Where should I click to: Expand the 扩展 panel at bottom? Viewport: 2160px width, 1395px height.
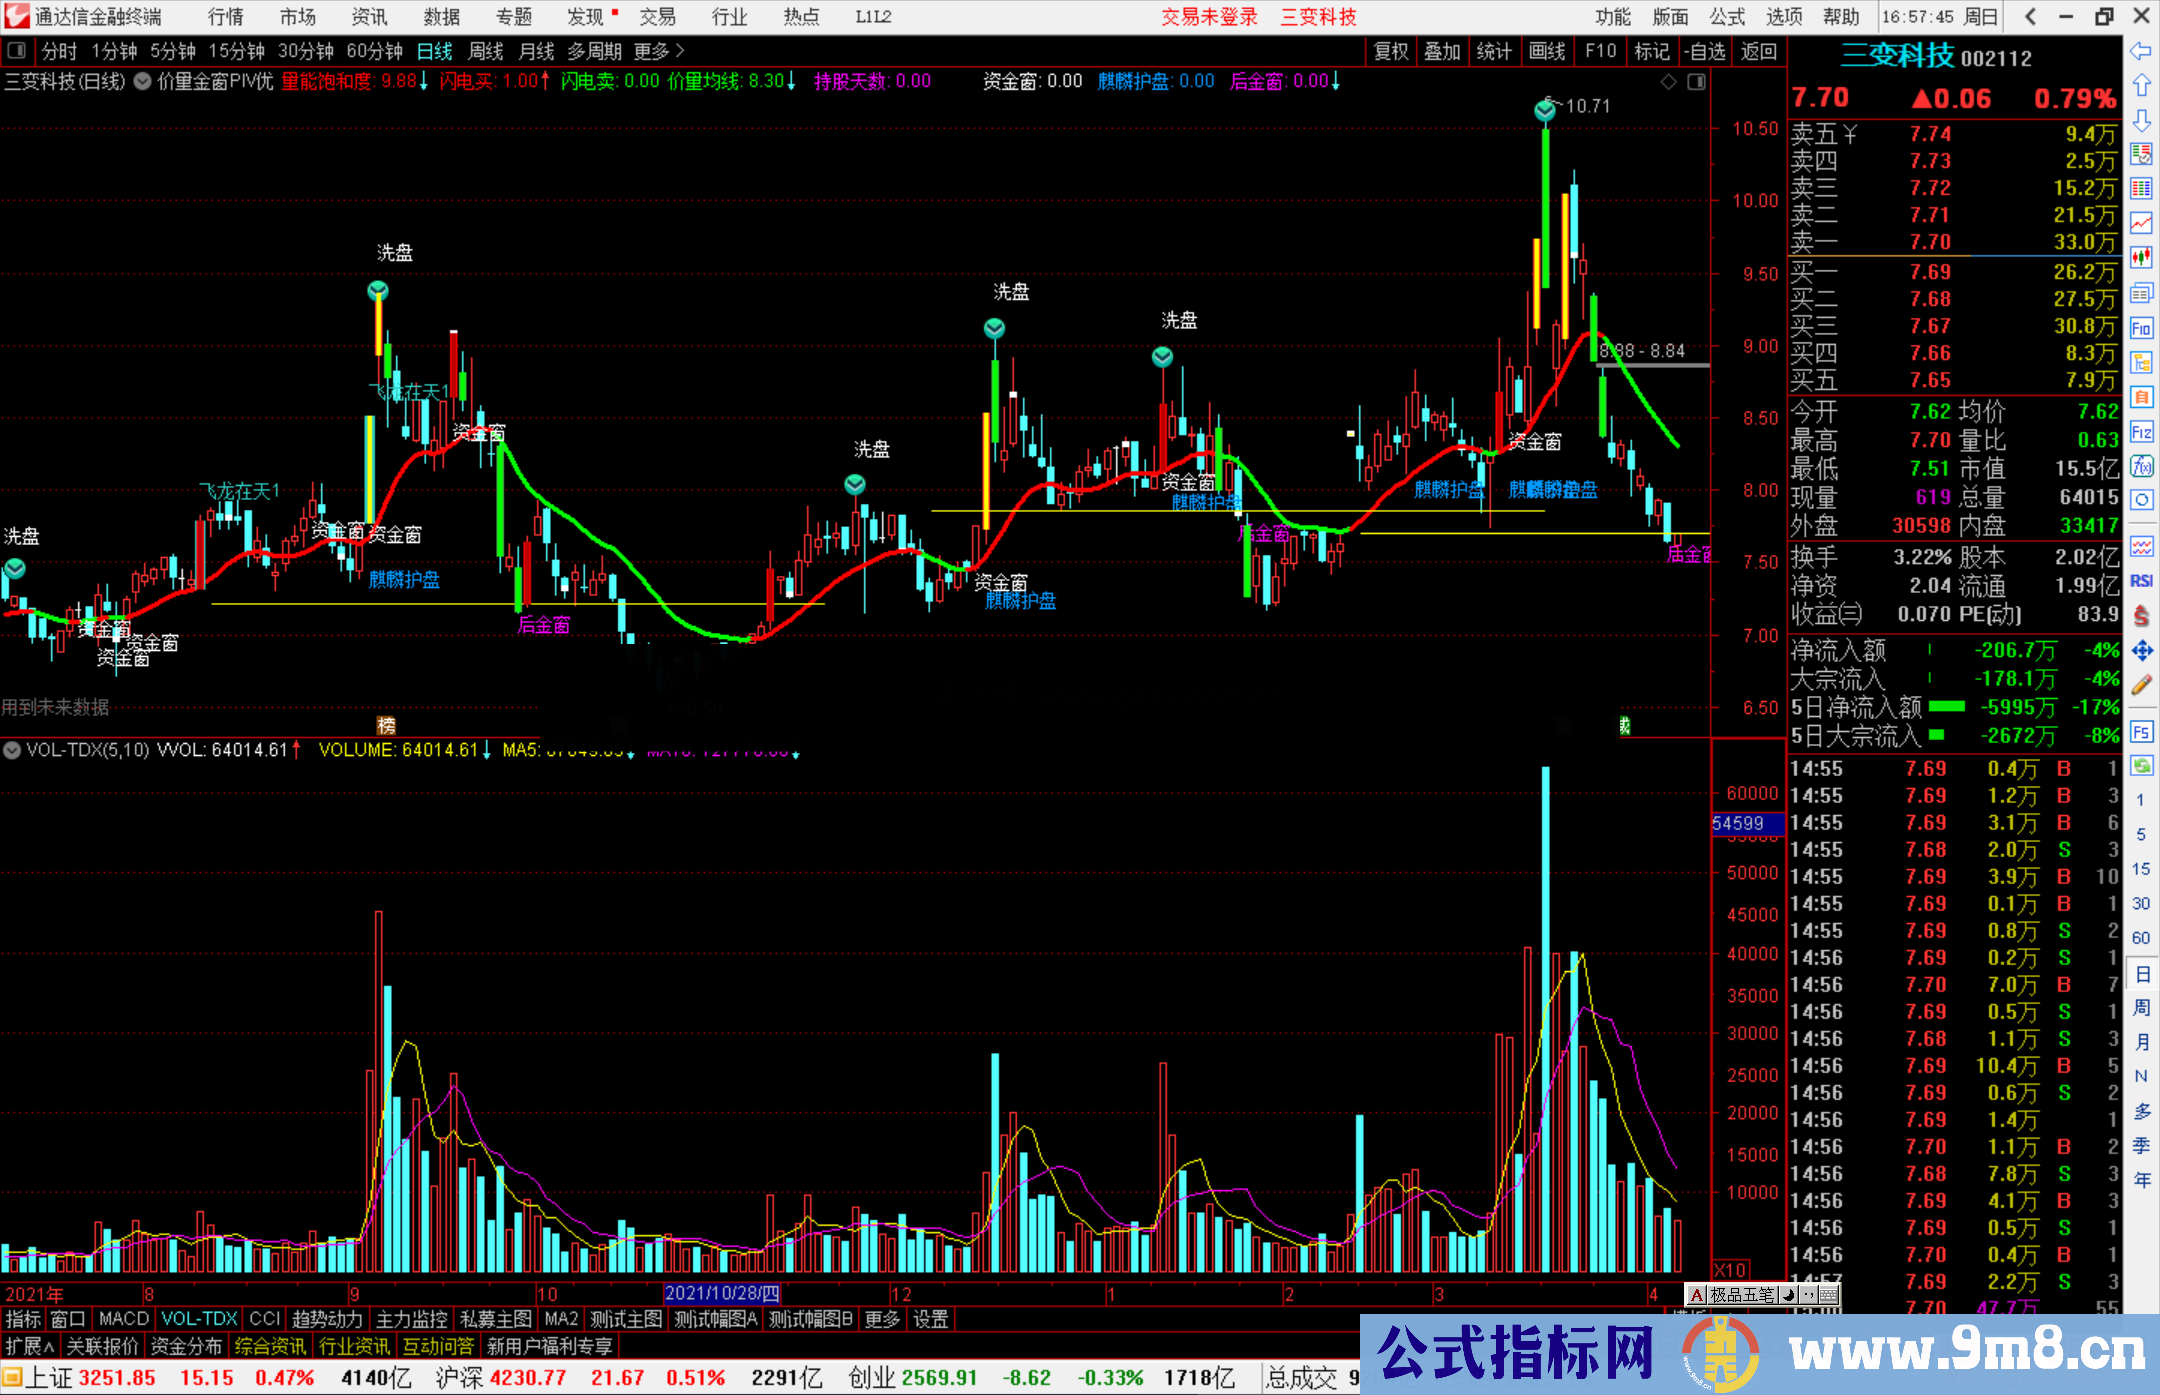click(x=30, y=1346)
